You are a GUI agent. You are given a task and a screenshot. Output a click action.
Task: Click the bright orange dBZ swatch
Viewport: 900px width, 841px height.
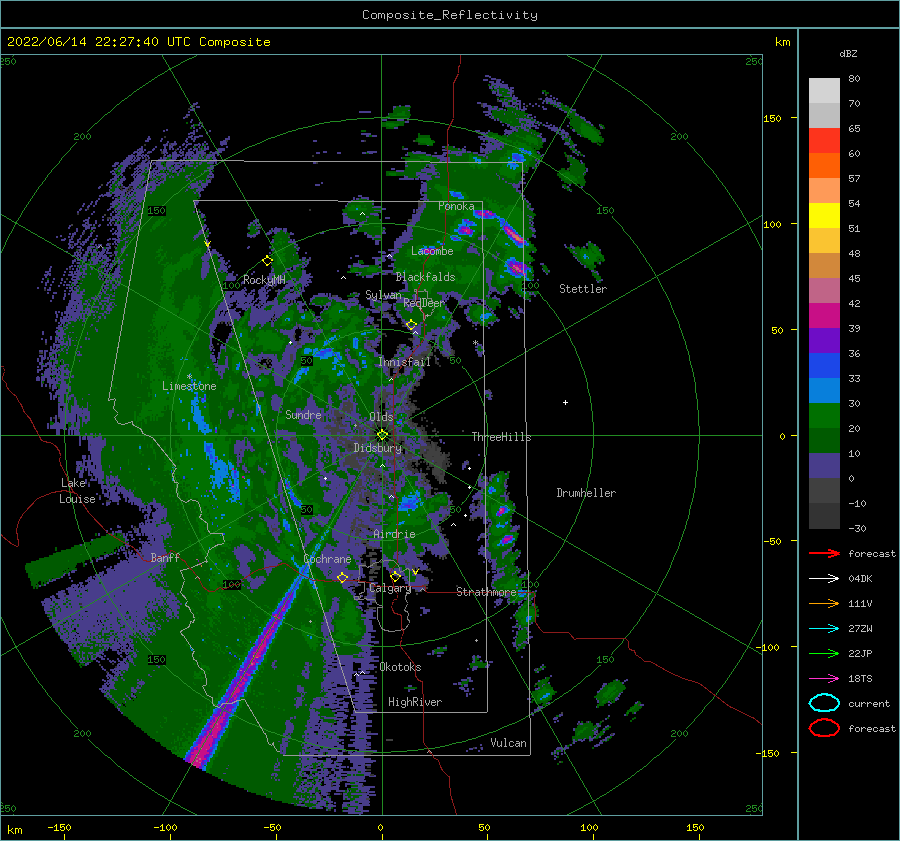pyautogui.click(x=824, y=166)
